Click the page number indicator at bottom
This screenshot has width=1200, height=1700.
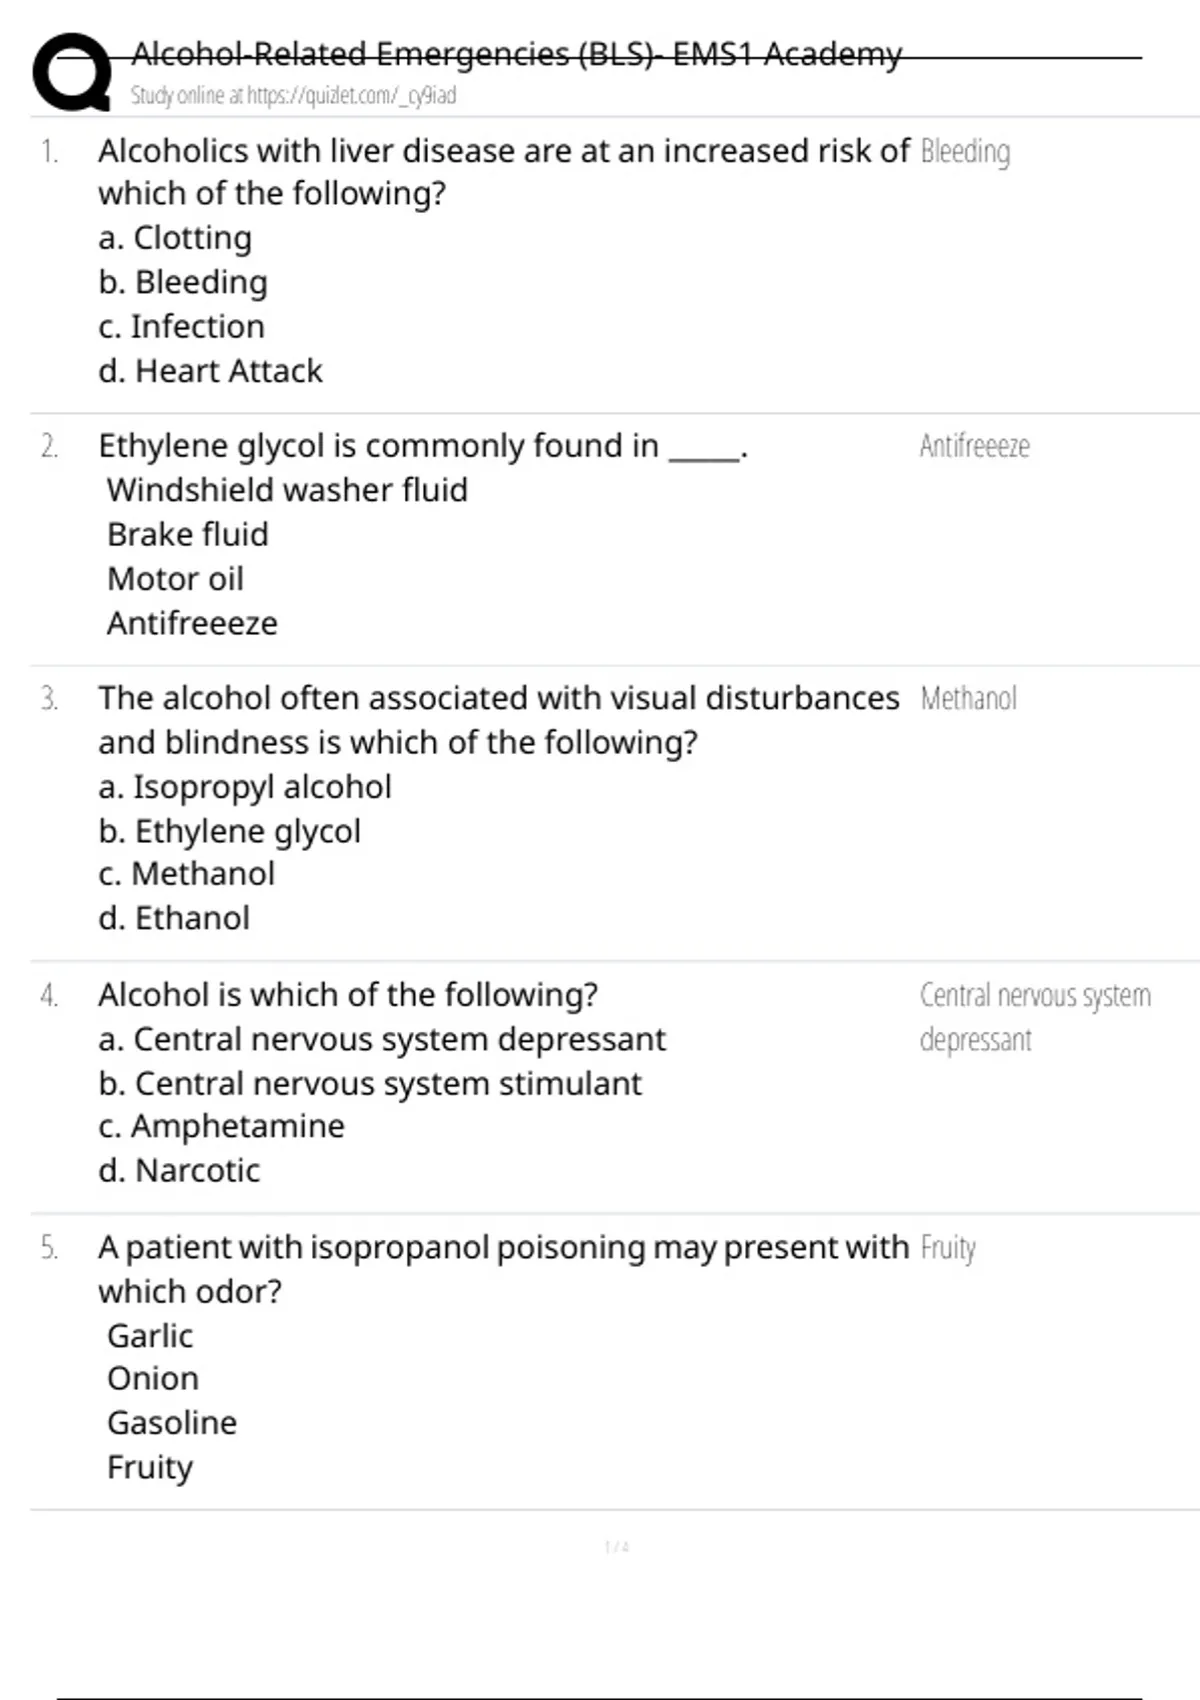pyautogui.click(x=617, y=1547)
